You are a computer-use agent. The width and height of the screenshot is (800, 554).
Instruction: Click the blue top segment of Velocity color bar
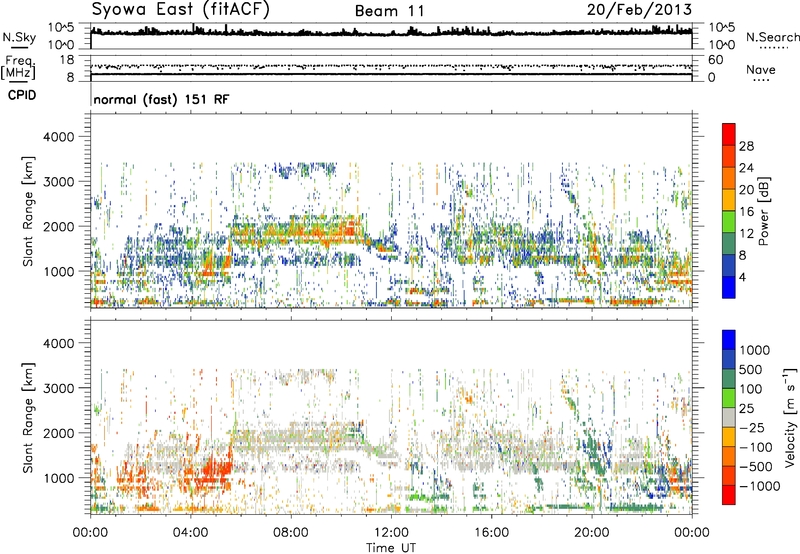pyautogui.click(x=729, y=340)
